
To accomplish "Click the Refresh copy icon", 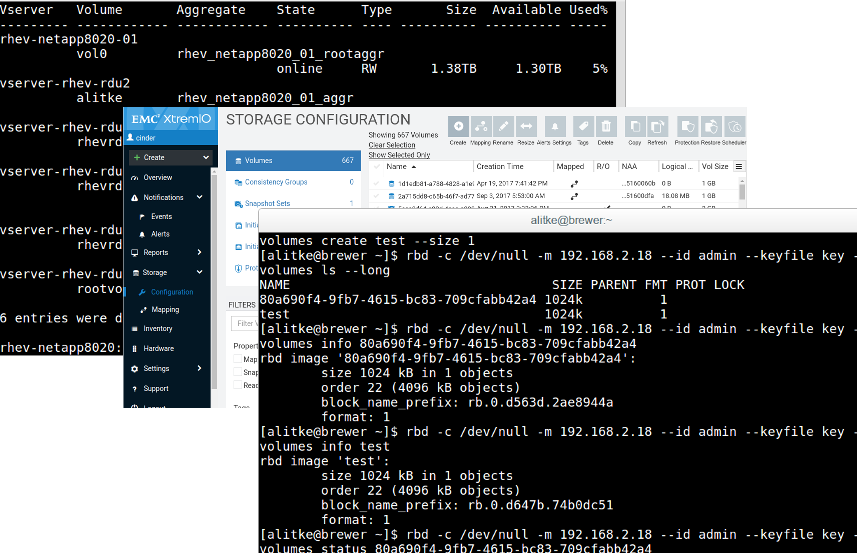I will pyautogui.click(x=658, y=127).
